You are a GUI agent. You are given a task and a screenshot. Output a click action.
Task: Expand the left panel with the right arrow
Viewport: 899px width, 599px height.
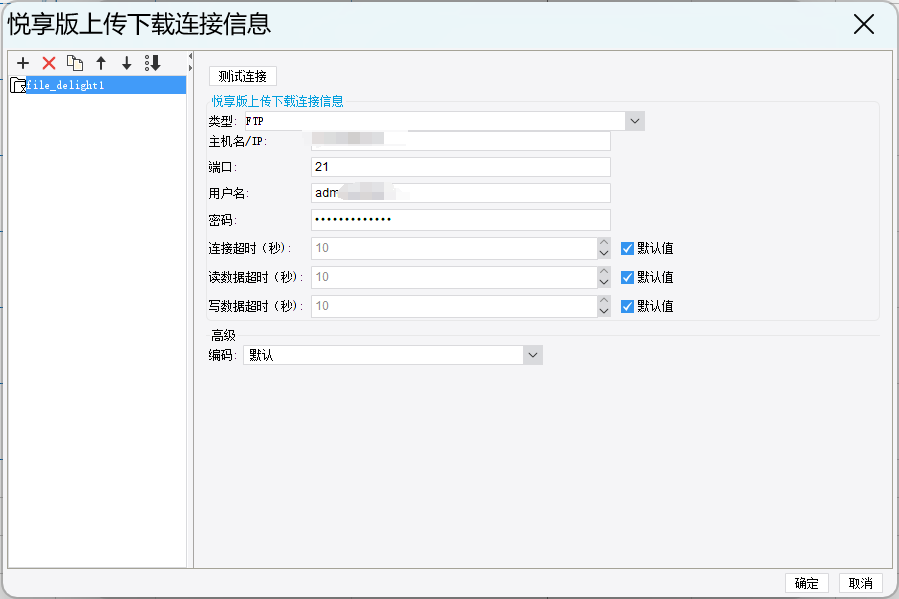click(190, 68)
